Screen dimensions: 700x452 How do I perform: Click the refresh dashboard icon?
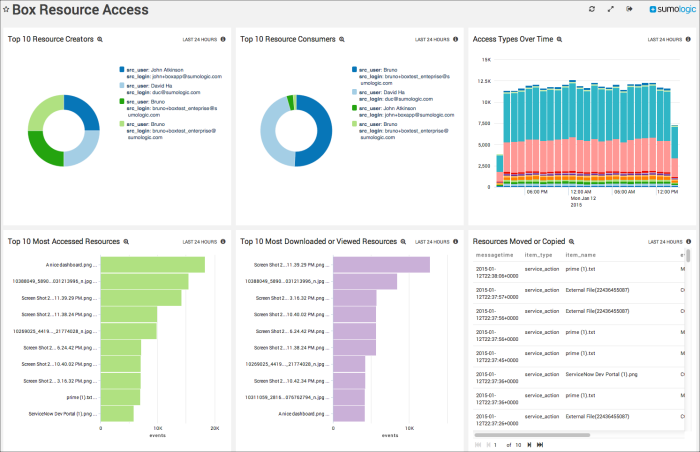[x=593, y=9]
